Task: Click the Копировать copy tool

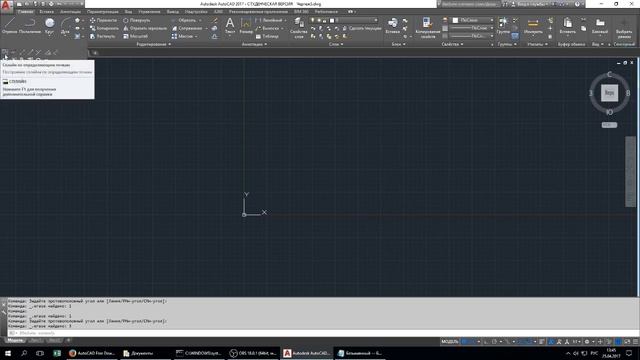Action: click(x=104, y=28)
